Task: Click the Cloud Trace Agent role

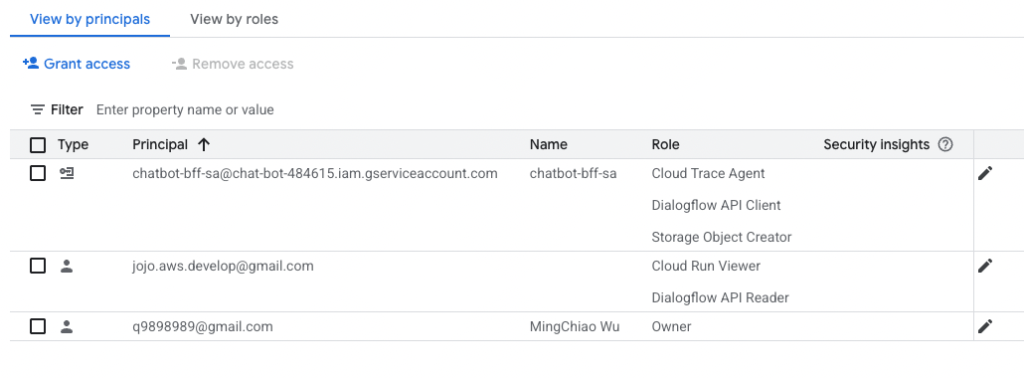Action: 709,174
